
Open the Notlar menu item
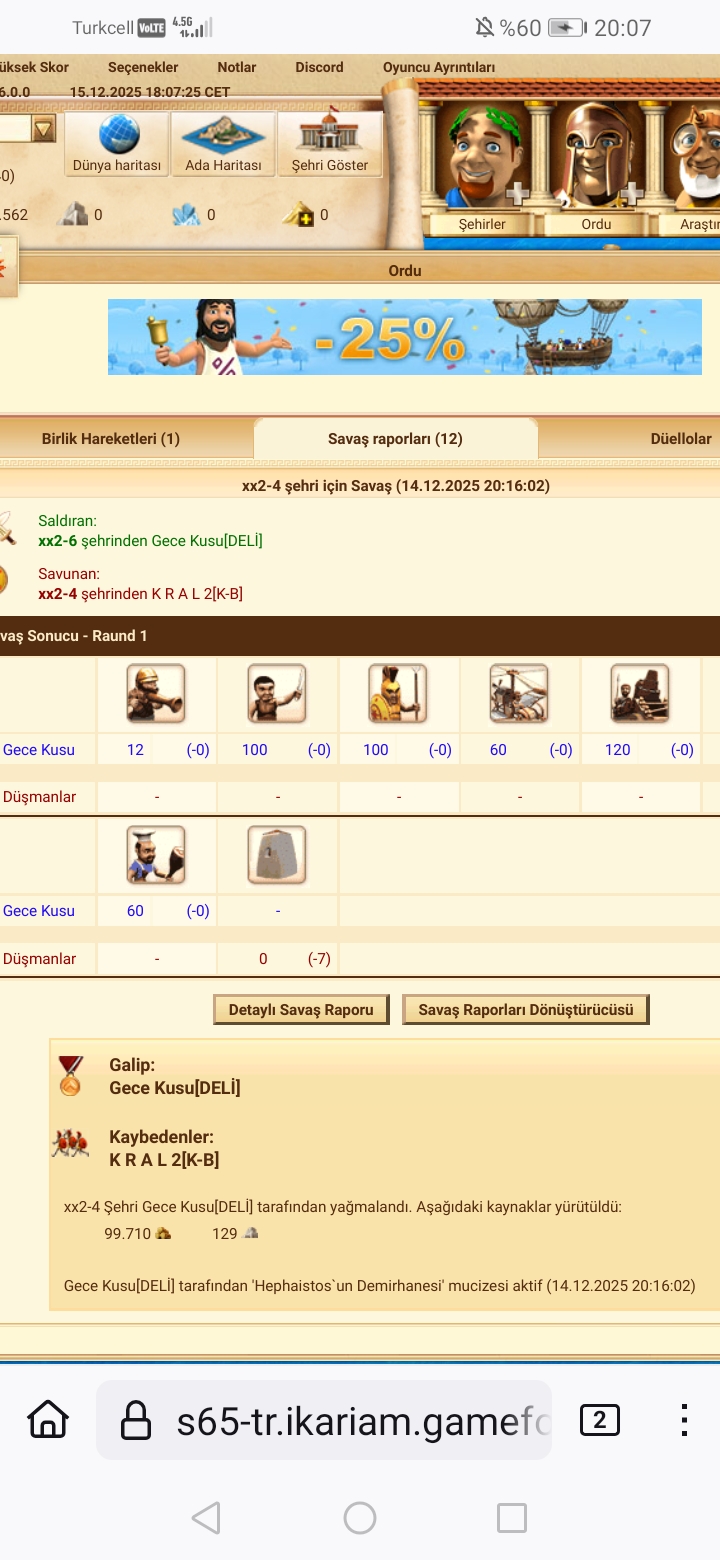click(237, 67)
